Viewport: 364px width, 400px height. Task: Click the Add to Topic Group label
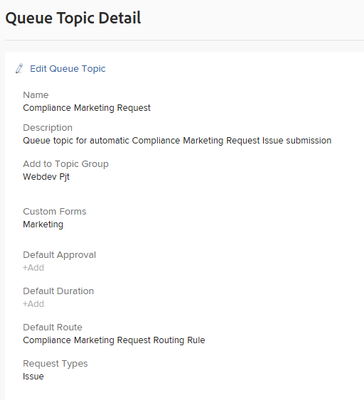(66, 164)
